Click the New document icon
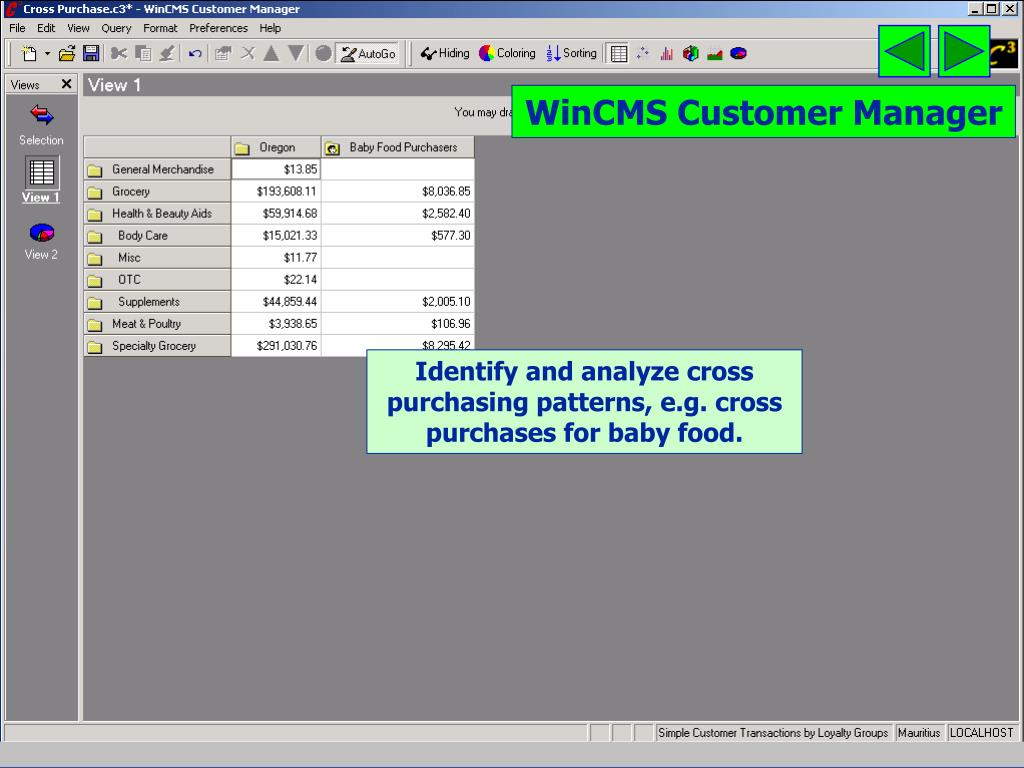 29,54
